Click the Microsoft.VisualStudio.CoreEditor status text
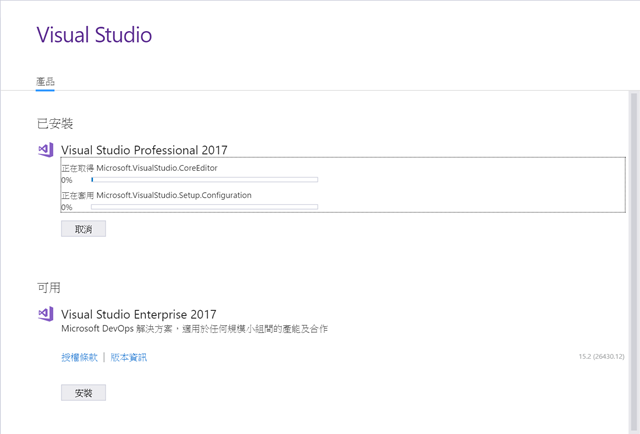 coord(139,168)
